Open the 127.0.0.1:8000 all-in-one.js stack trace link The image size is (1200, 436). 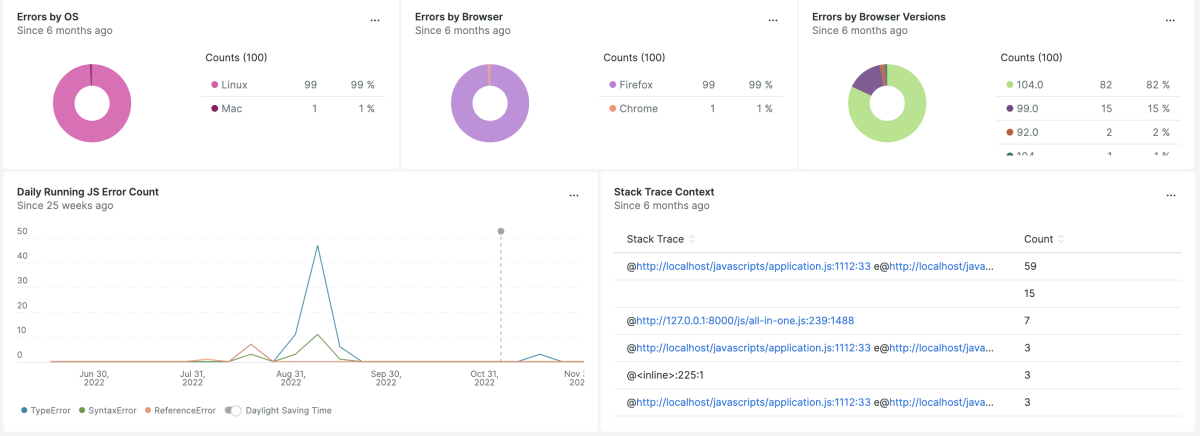pos(745,321)
